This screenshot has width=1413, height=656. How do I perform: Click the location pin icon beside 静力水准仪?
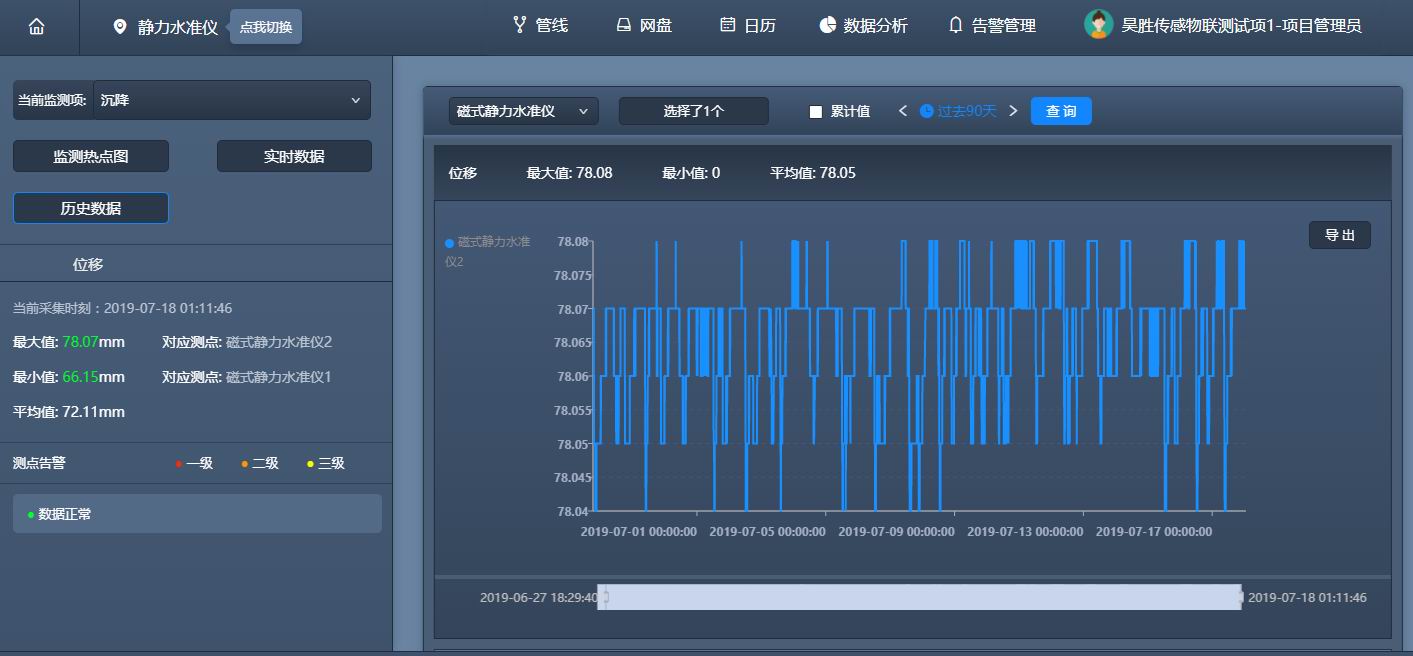pyautogui.click(x=120, y=27)
